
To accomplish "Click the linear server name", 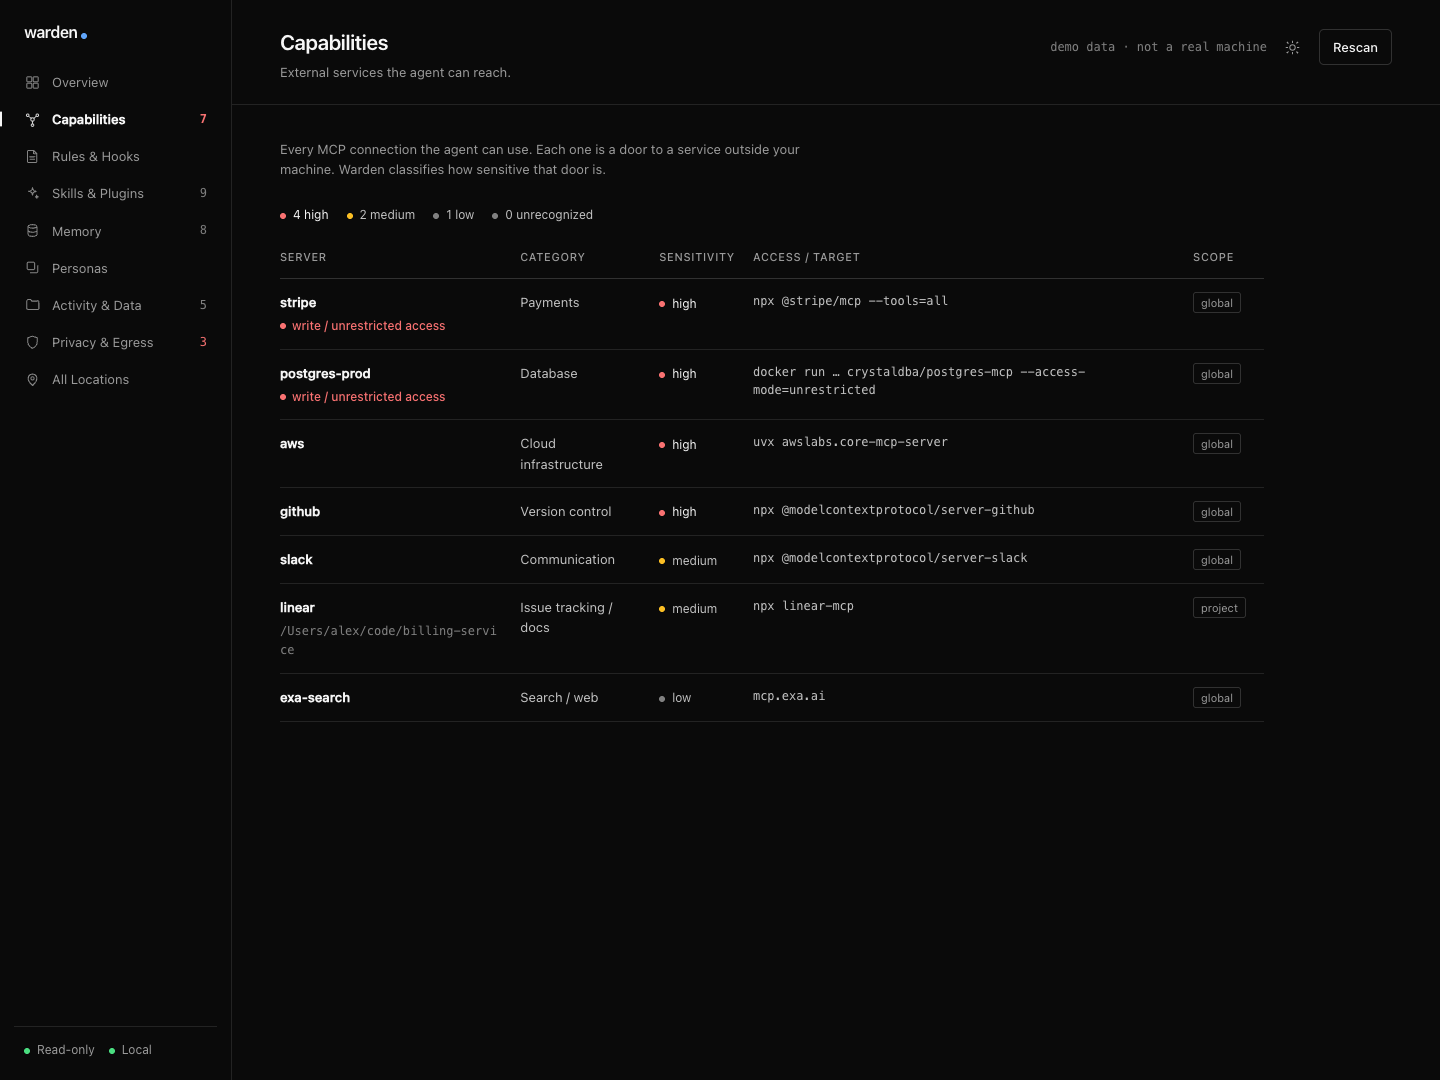I will click(297, 607).
